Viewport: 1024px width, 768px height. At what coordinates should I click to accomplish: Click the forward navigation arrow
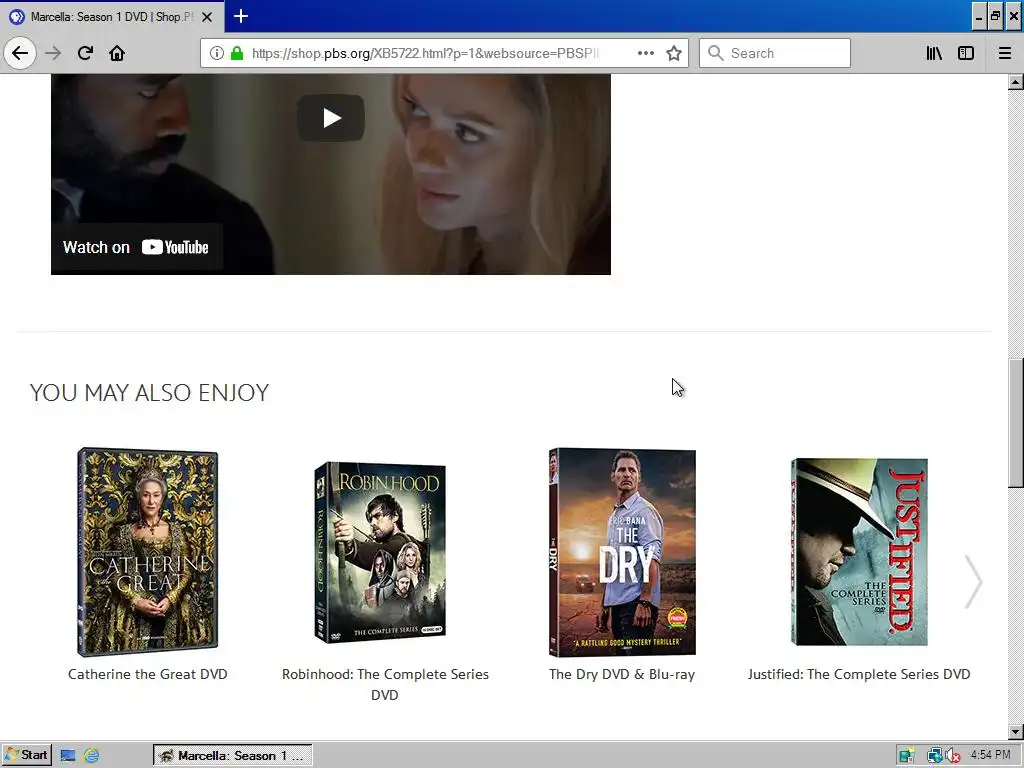click(x=53, y=53)
